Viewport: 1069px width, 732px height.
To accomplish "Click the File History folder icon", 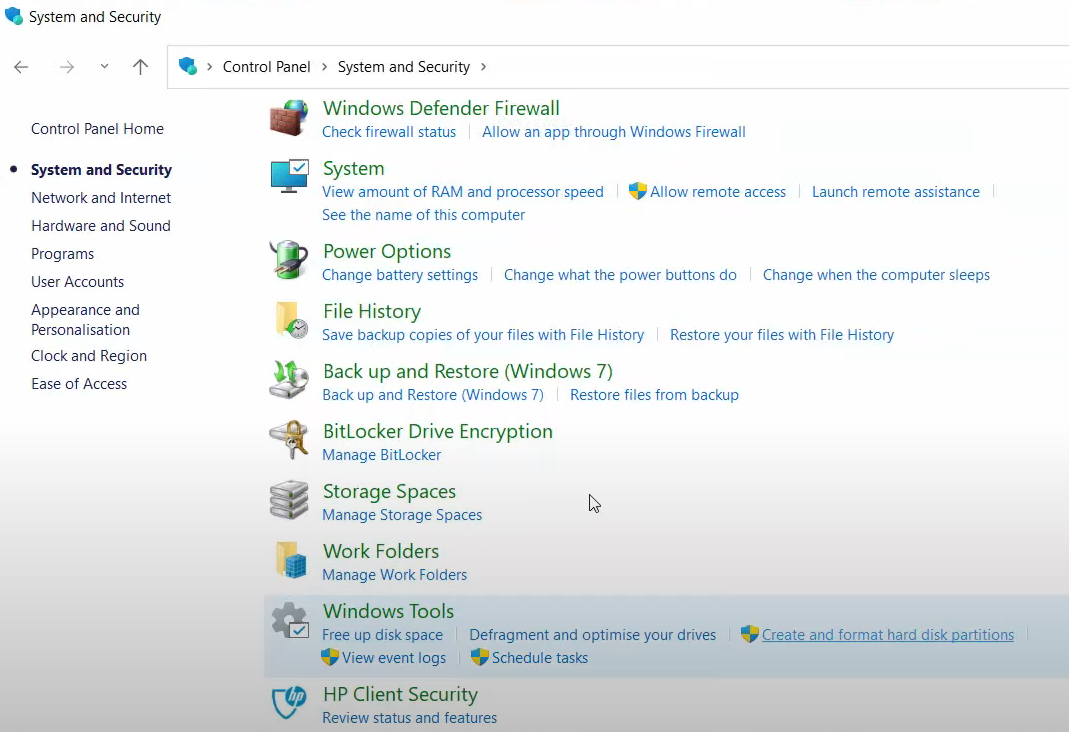I will (x=289, y=321).
